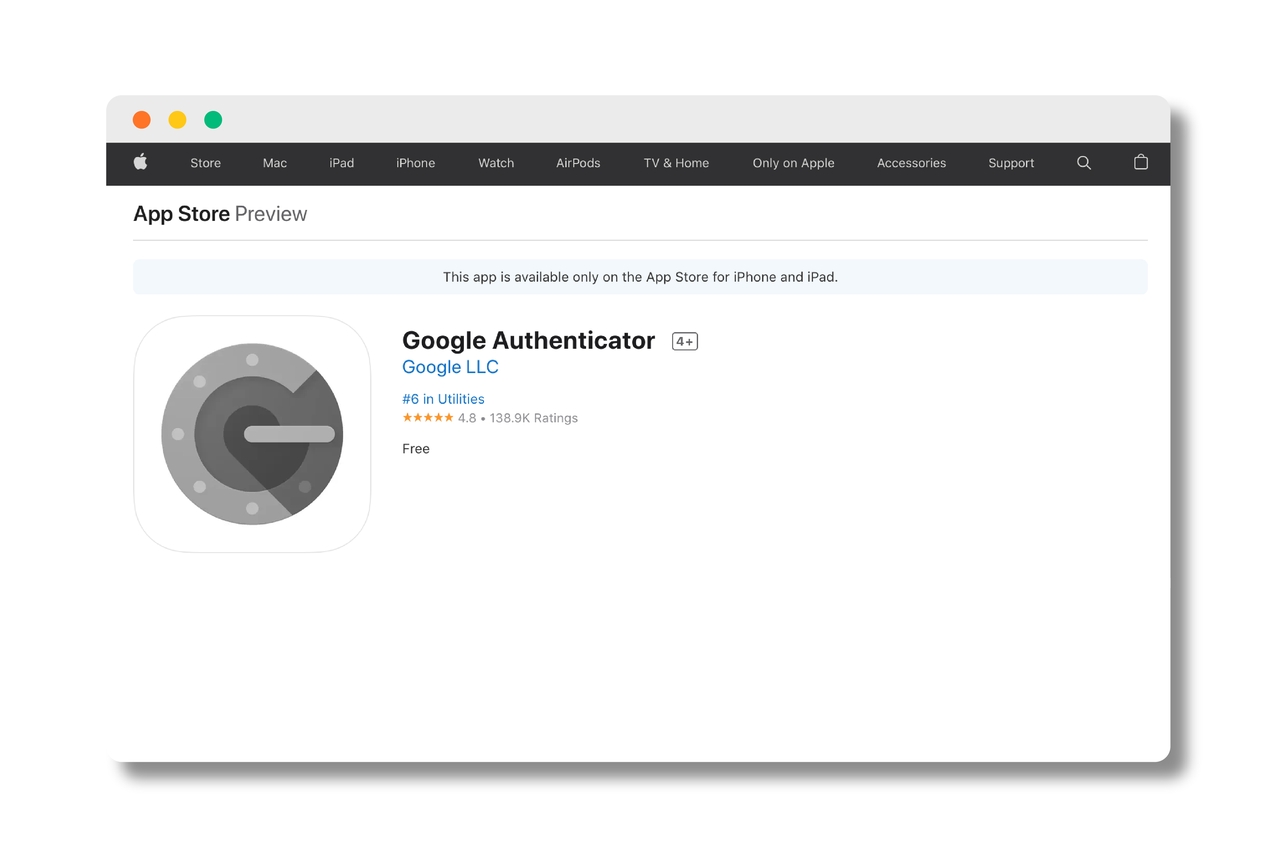
Task: Open the shopping bag icon
Action: coord(1141,162)
